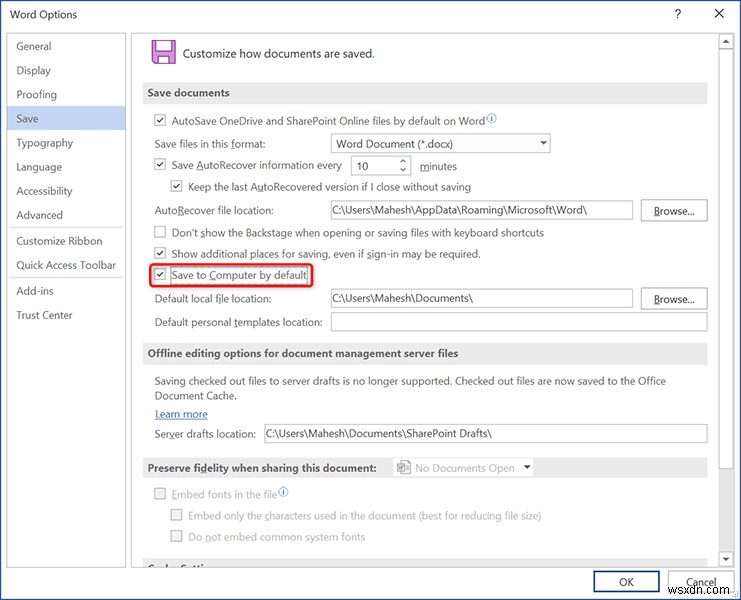Image resolution: width=741 pixels, height=600 pixels.
Task: Click the embed fonts info icon
Action: click(283, 492)
